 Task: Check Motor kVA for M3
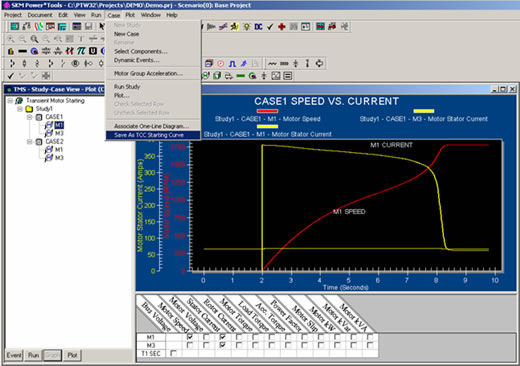pos(370,345)
